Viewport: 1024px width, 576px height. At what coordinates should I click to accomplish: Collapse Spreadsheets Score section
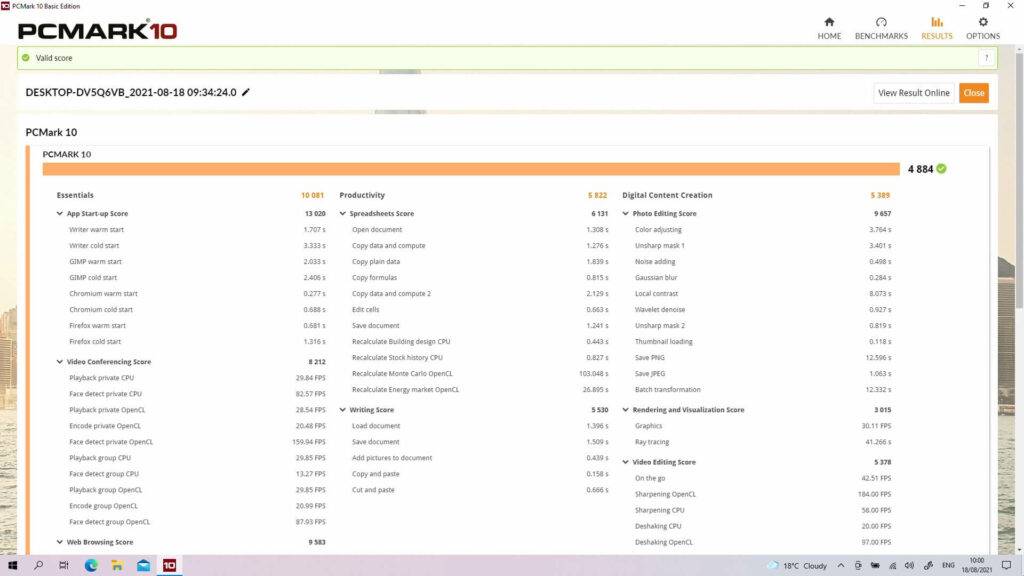click(x=343, y=214)
